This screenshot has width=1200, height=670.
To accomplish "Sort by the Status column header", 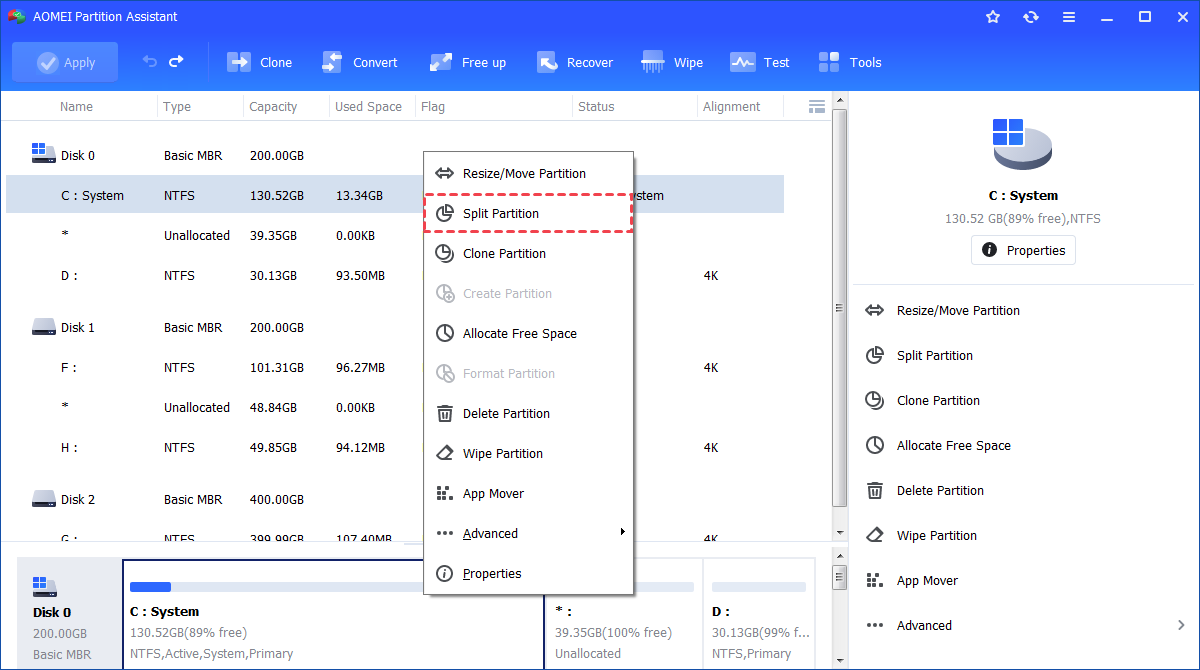I will pyautogui.click(x=596, y=106).
